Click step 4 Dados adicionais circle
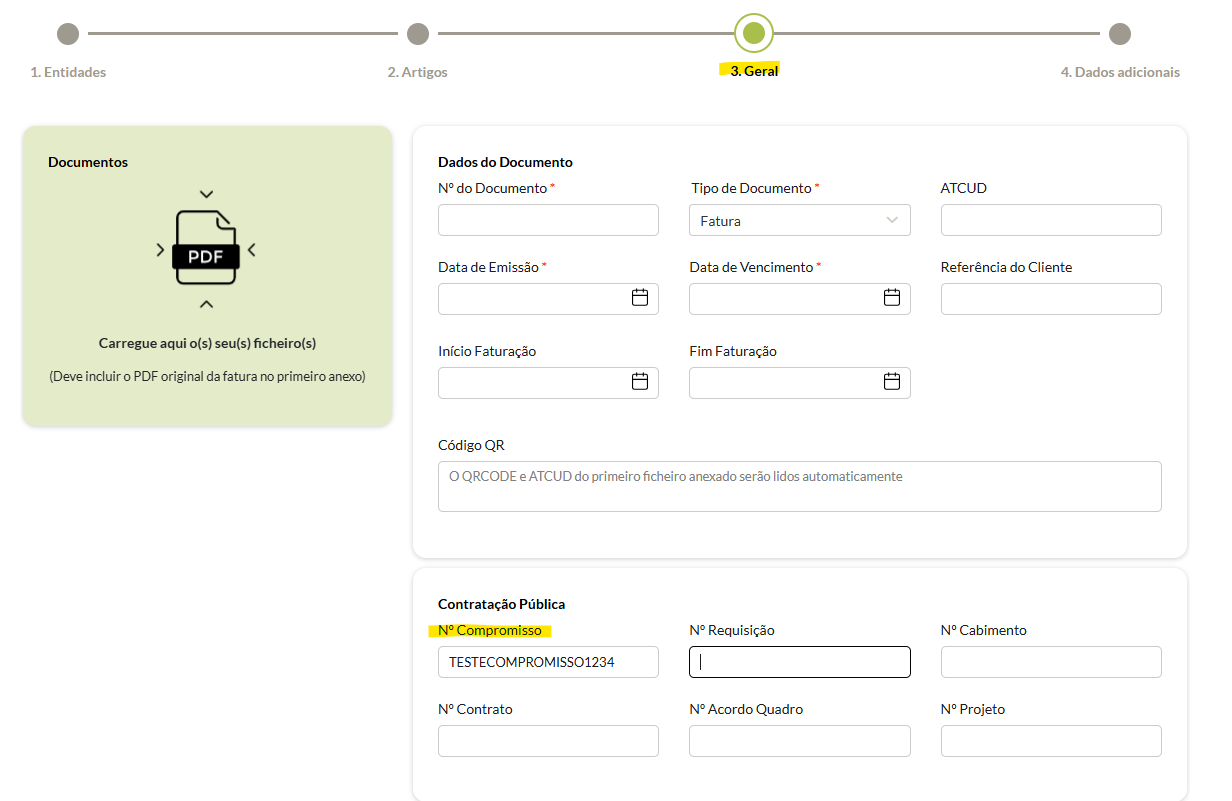This screenshot has width=1232, height=801. [1120, 34]
